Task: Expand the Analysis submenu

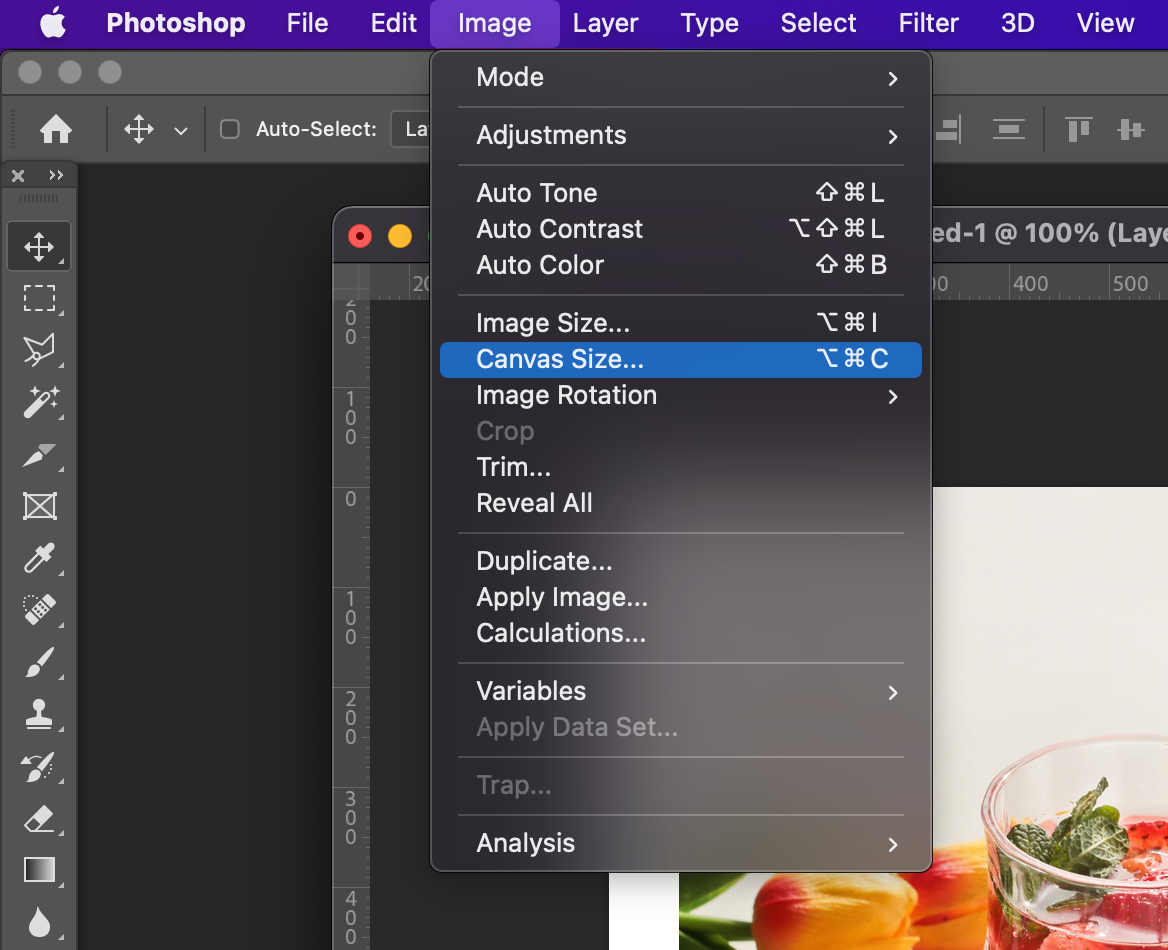Action: coord(681,843)
